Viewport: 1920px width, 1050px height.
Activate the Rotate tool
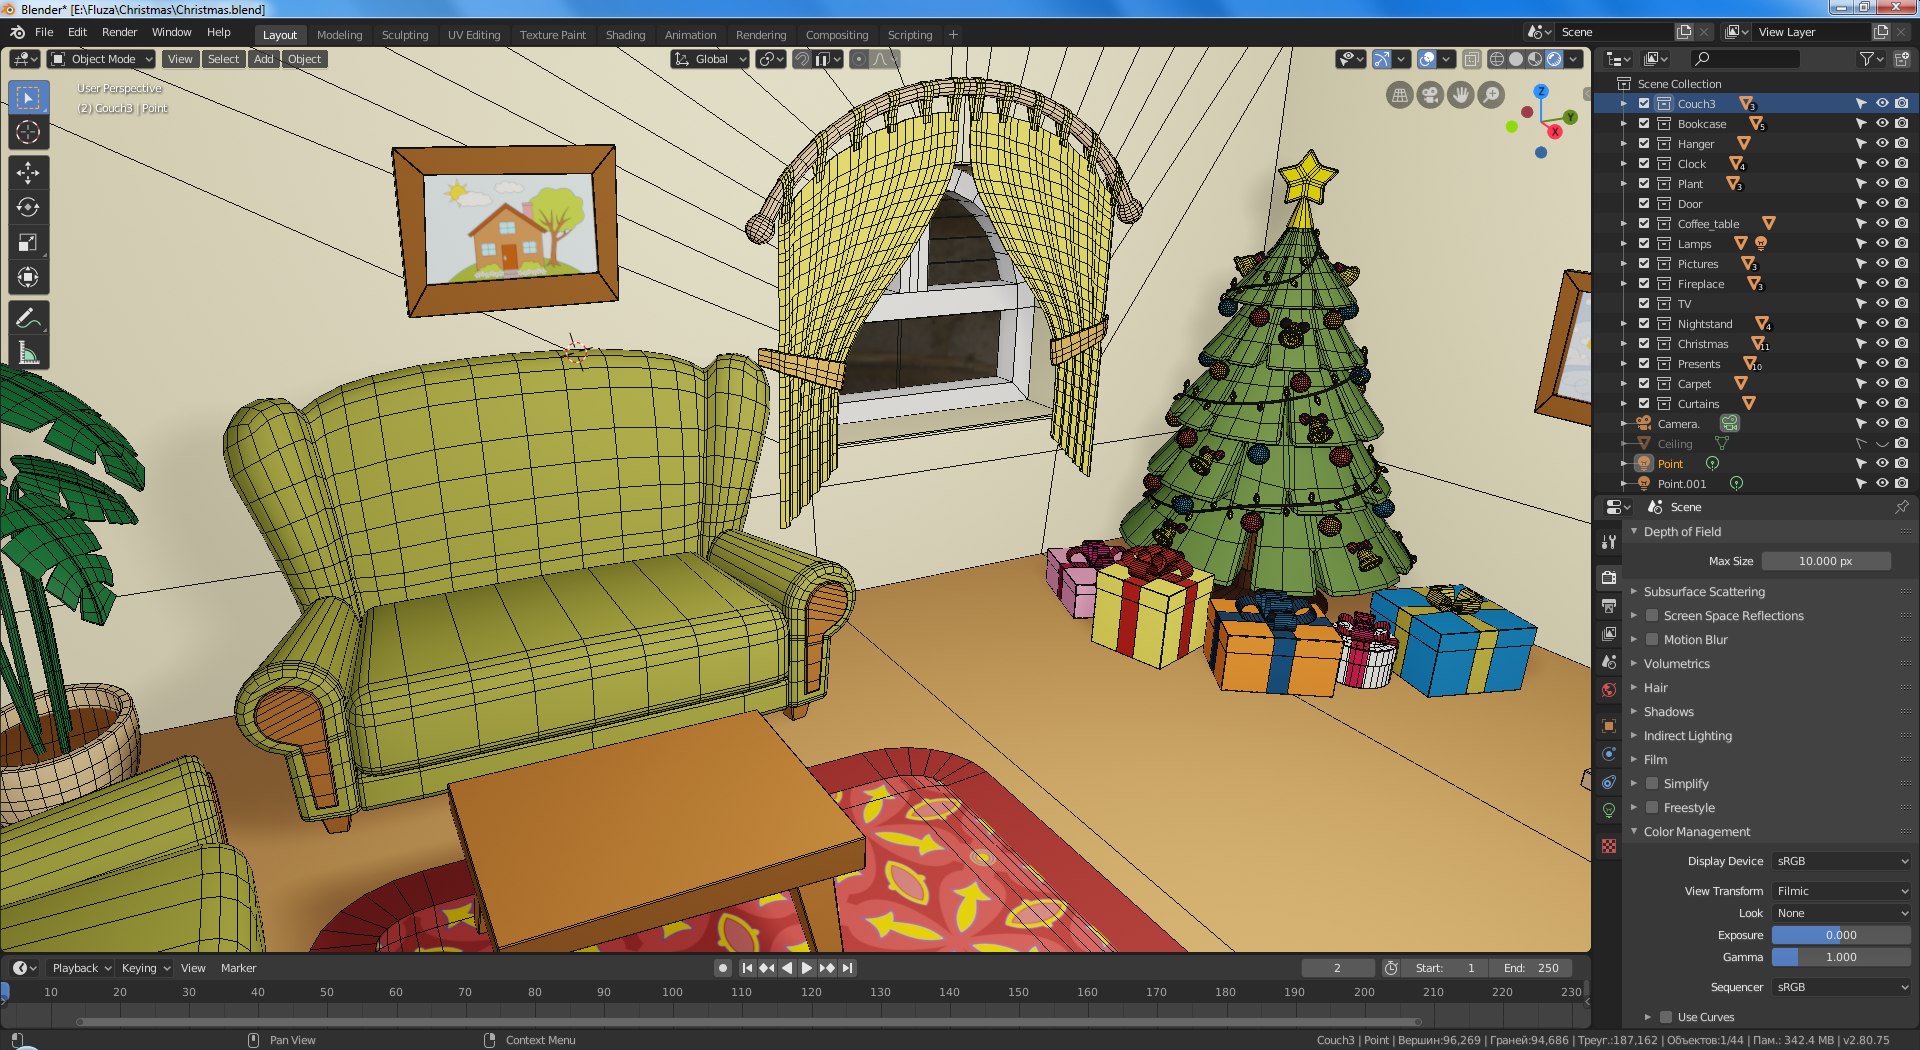(28, 207)
